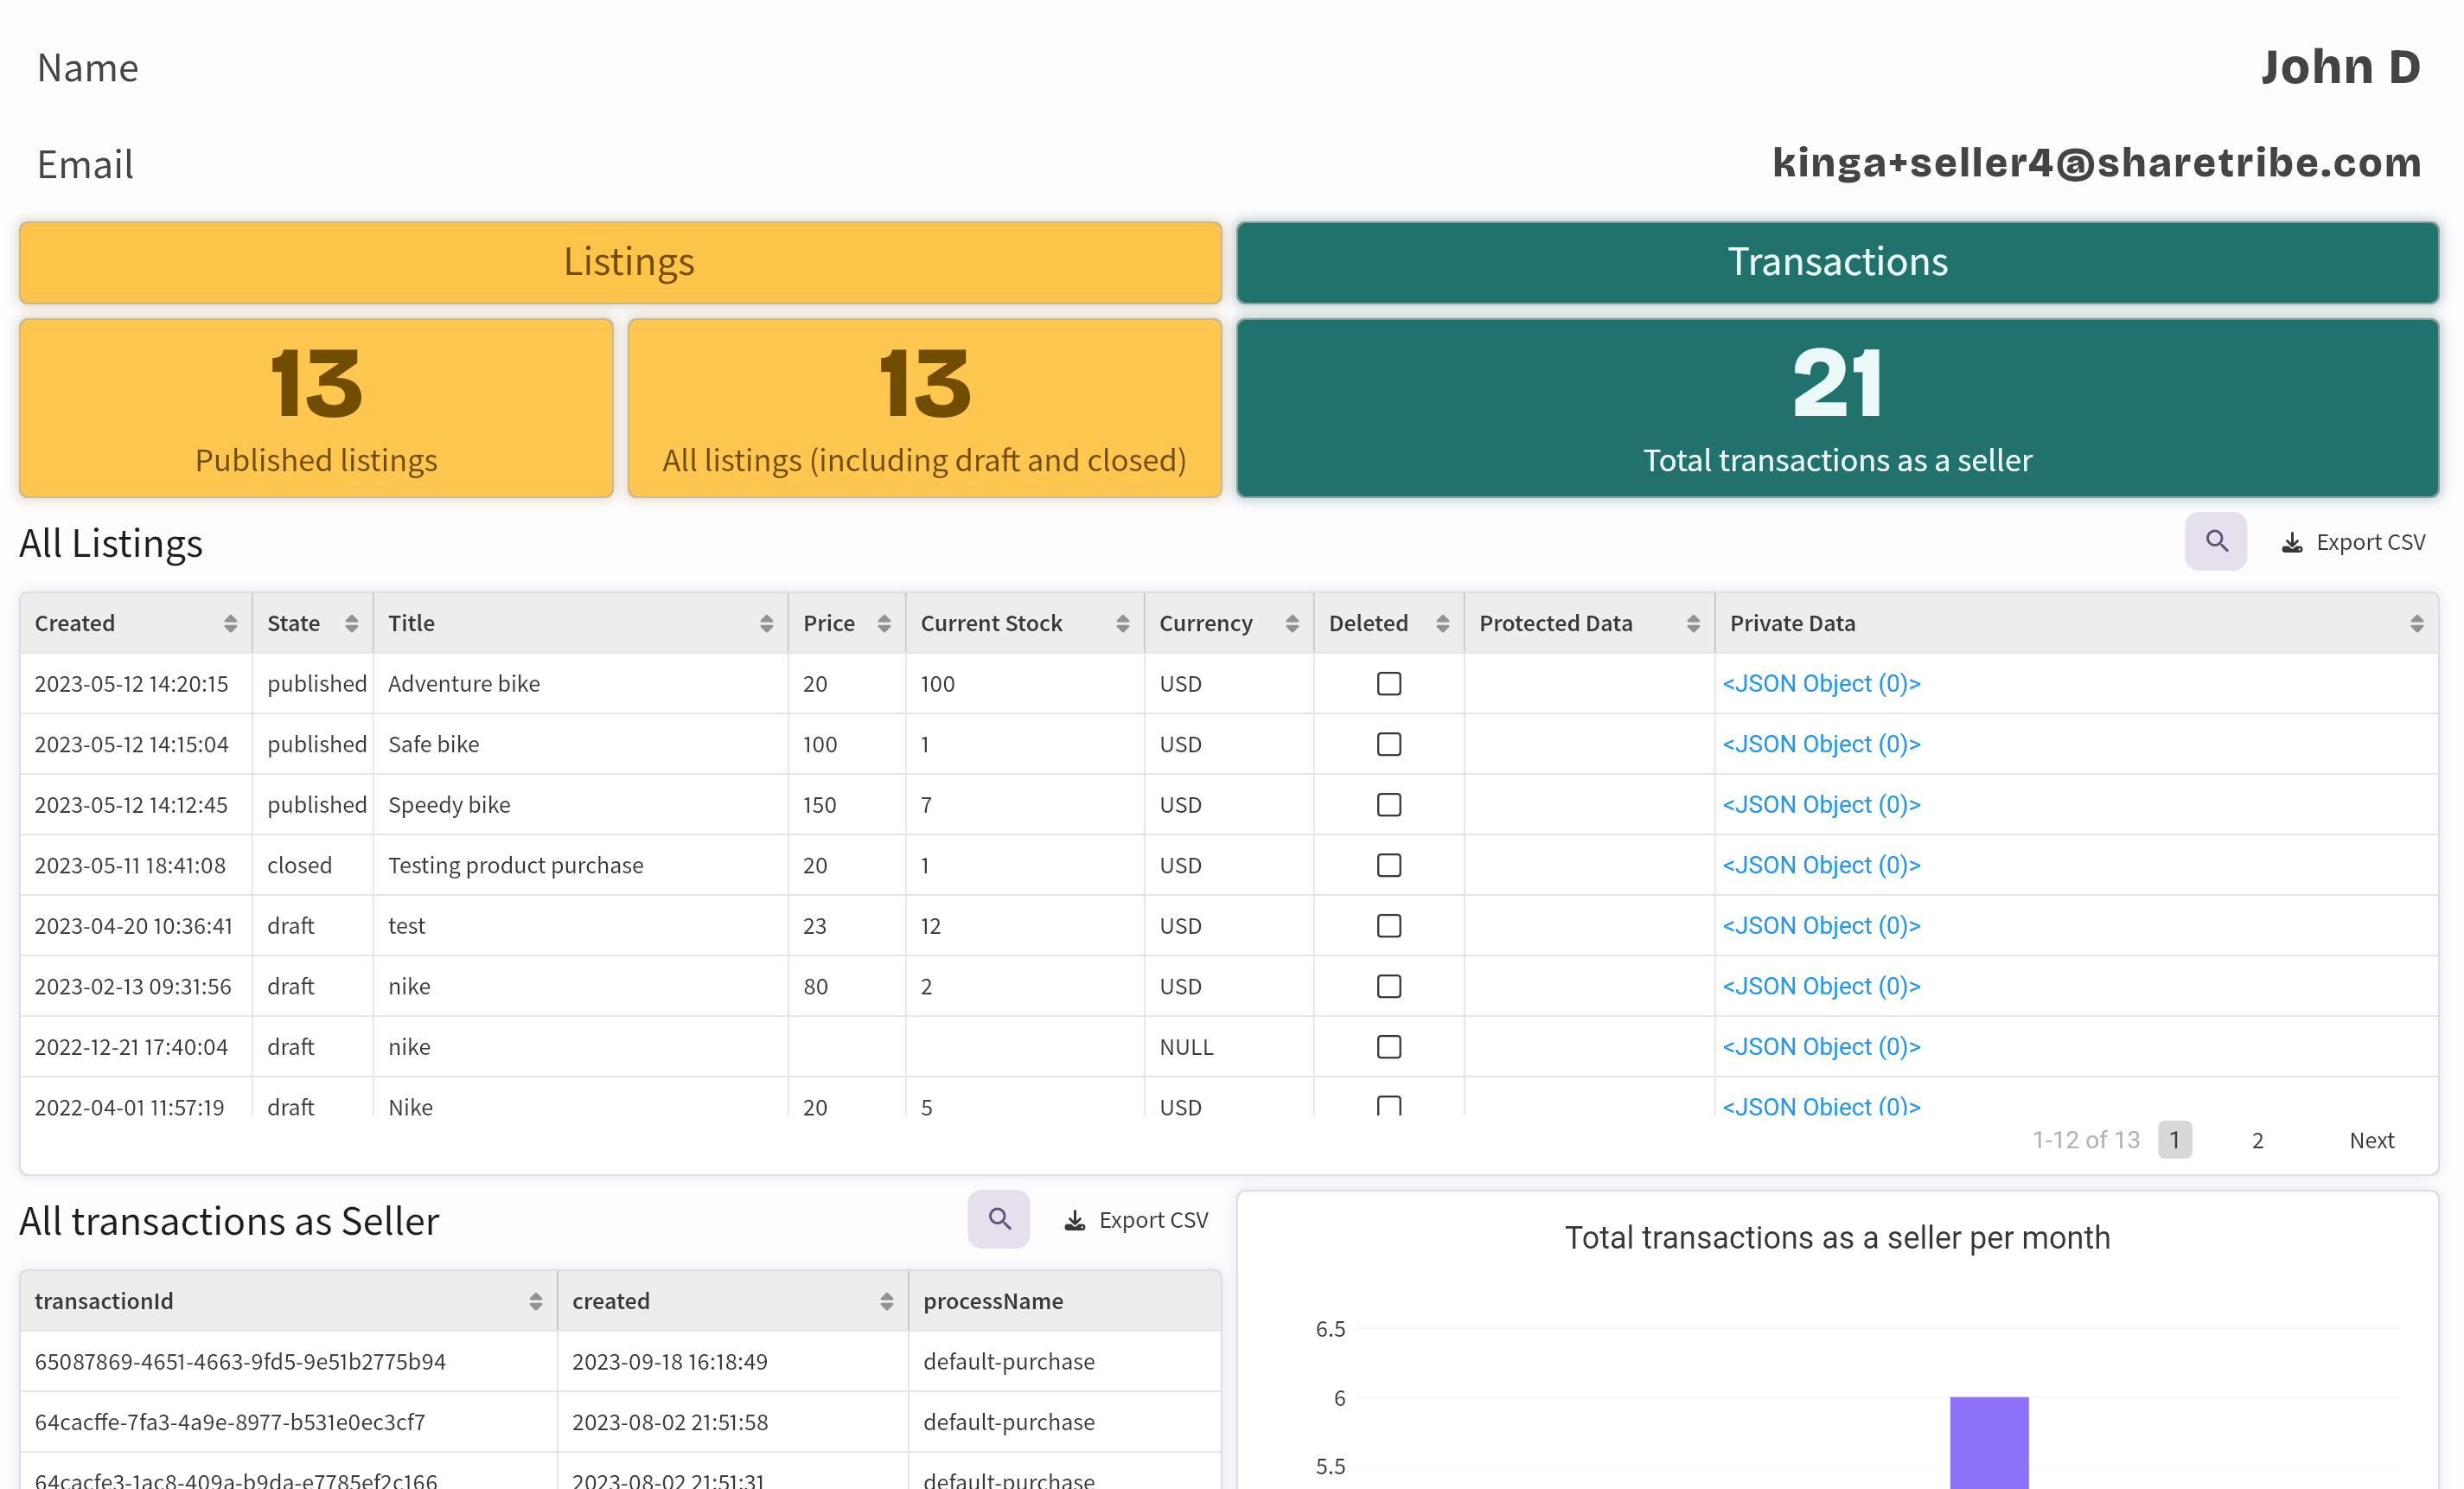The height and width of the screenshot is (1489, 2464).
Task: Sort transactions by created column
Action: coord(886,1301)
